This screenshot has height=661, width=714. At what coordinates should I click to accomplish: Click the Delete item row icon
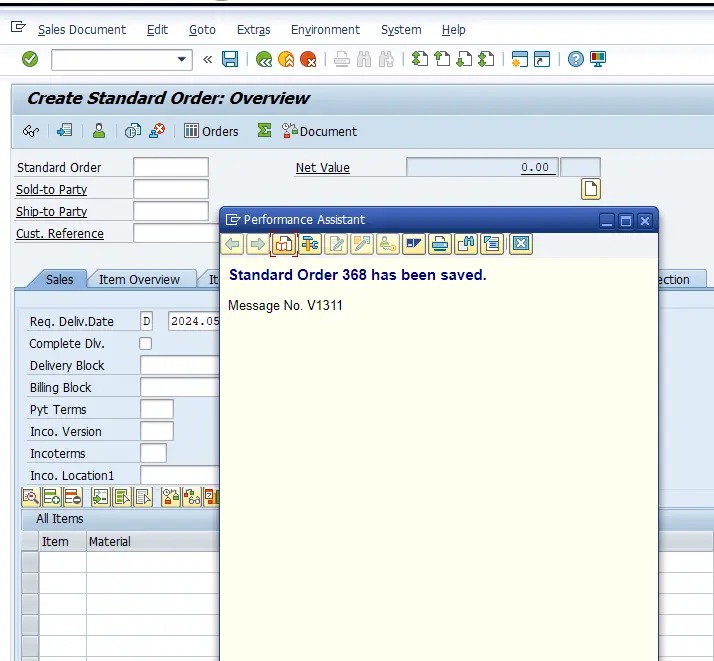[74, 497]
